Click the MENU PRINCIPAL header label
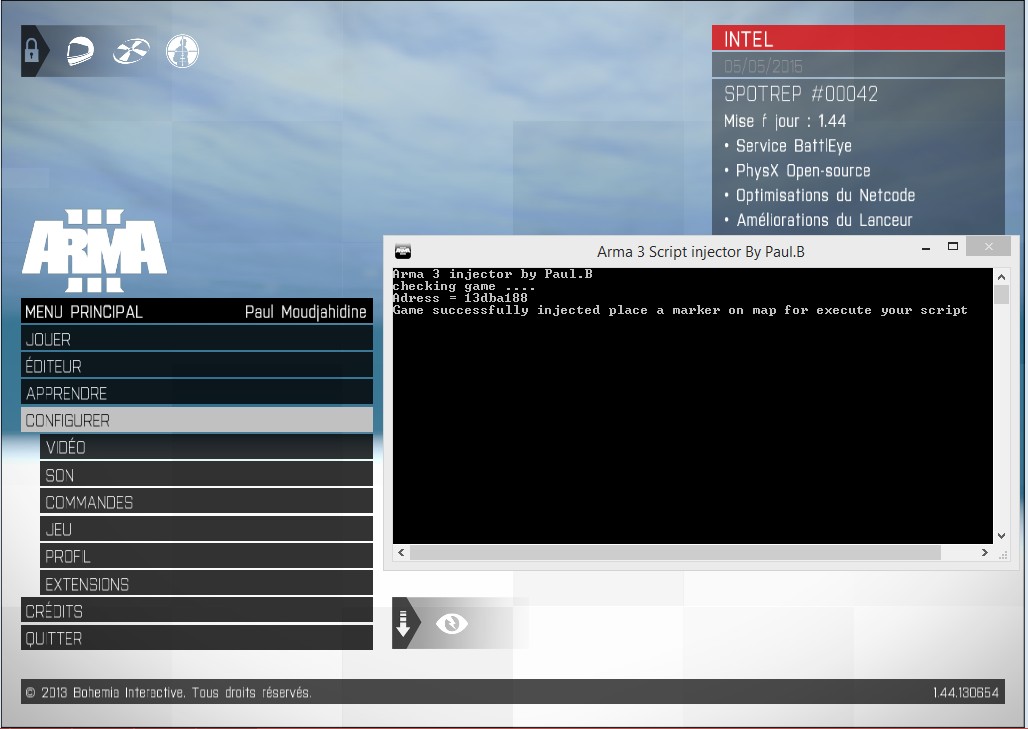Image resolution: width=1028 pixels, height=729 pixels. click(x=83, y=312)
